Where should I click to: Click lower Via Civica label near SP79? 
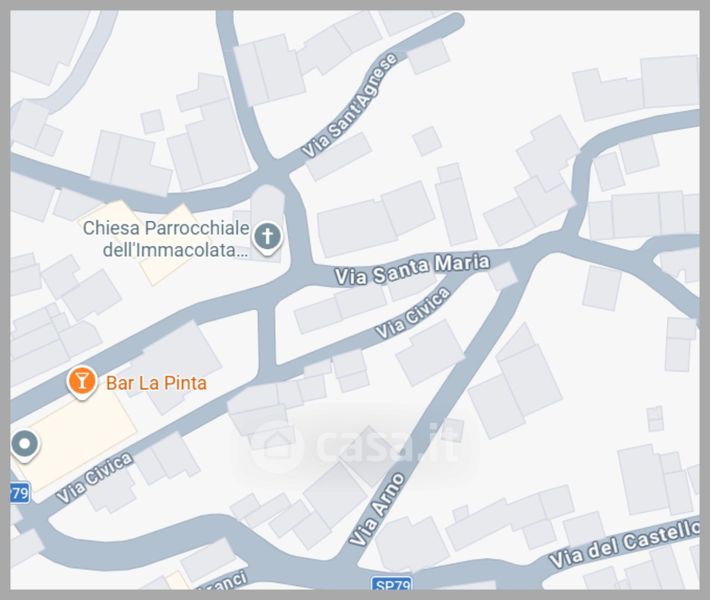(95, 478)
